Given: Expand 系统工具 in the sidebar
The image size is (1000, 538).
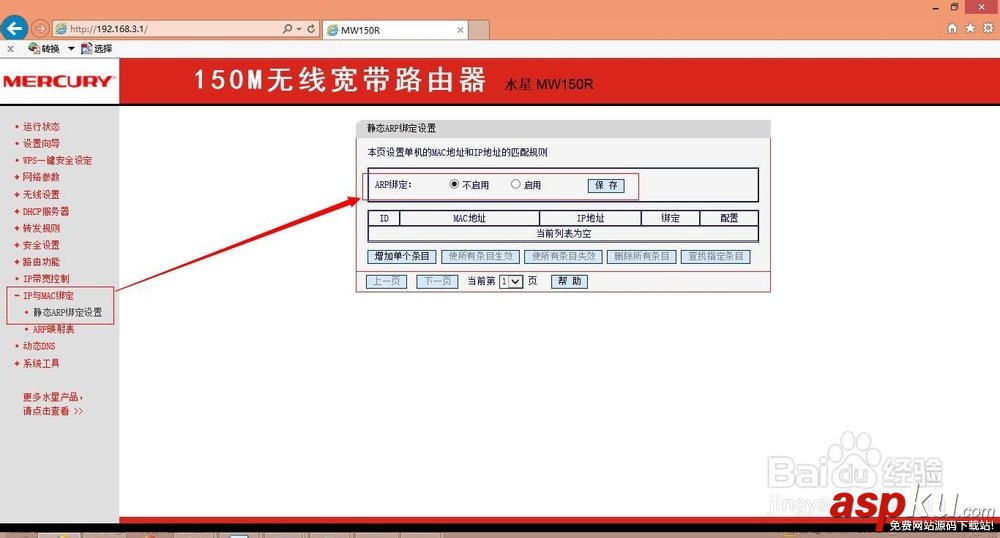Looking at the screenshot, I should point(41,363).
